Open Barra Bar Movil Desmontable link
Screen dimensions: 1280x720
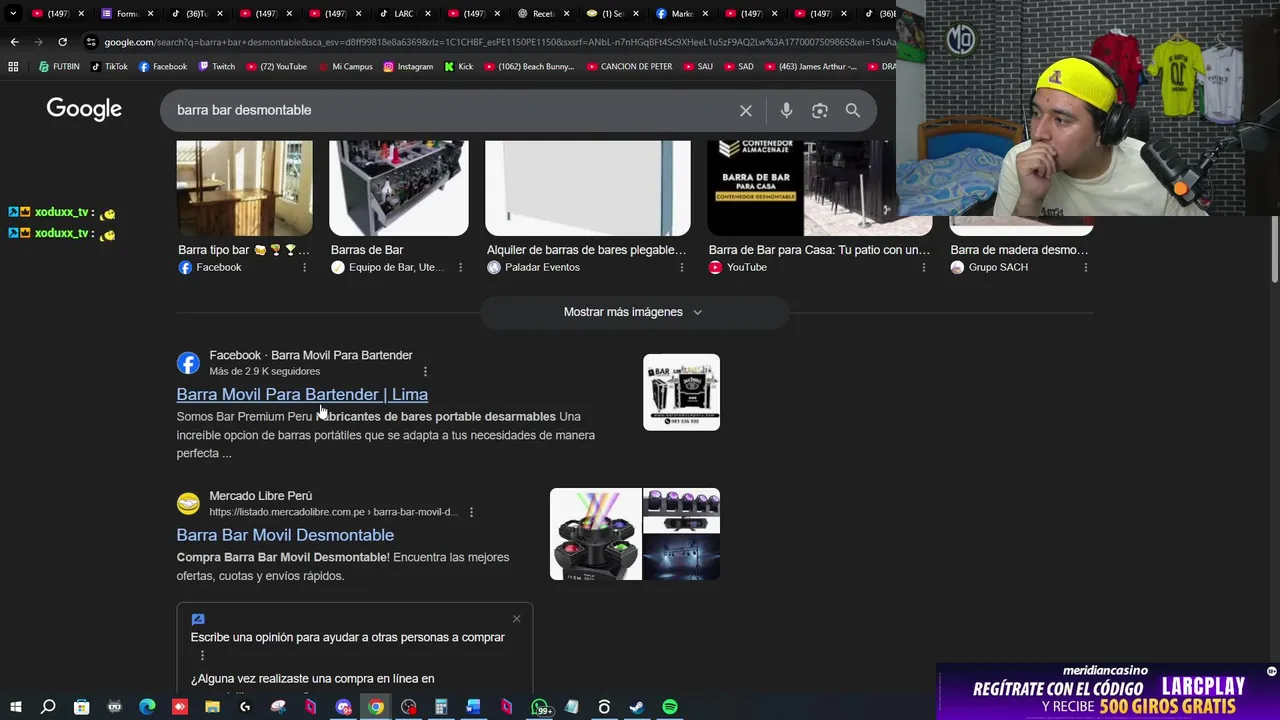tap(285, 535)
